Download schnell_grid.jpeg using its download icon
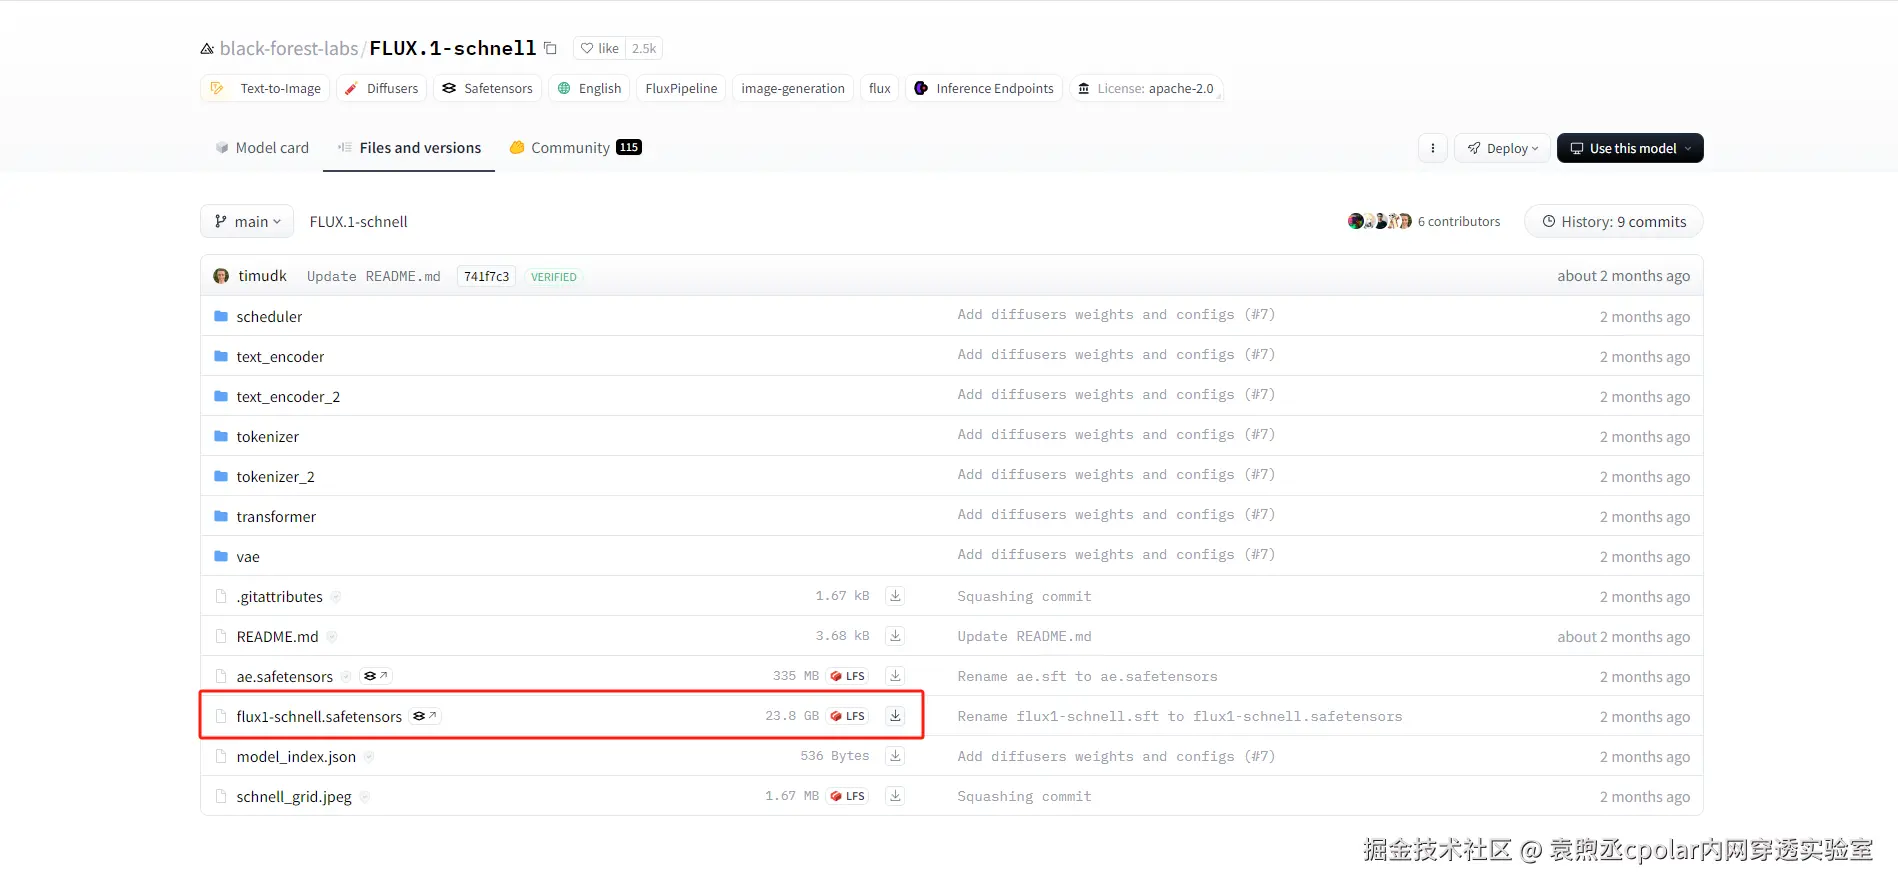 click(895, 796)
